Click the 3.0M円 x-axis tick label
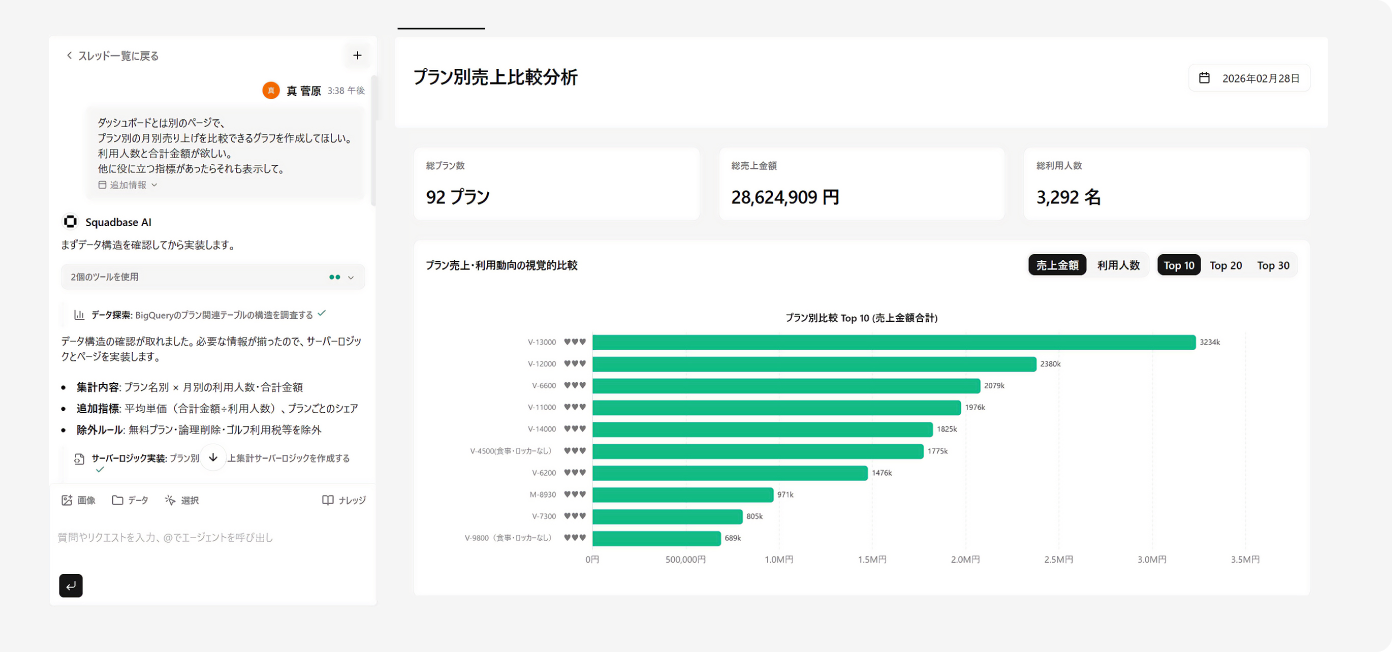Image resolution: width=1392 pixels, height=652 pixels. [1152, 560]
